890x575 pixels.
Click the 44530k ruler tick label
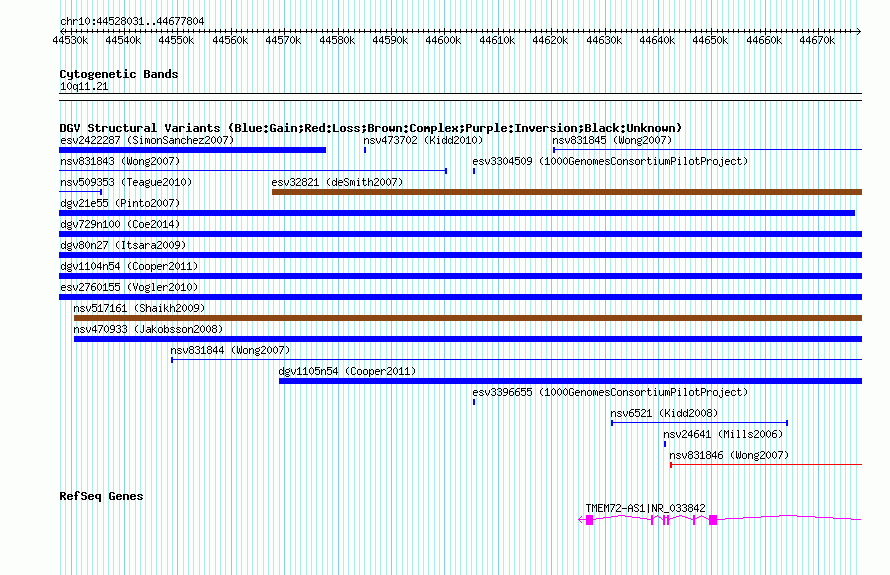click(70, 40)
